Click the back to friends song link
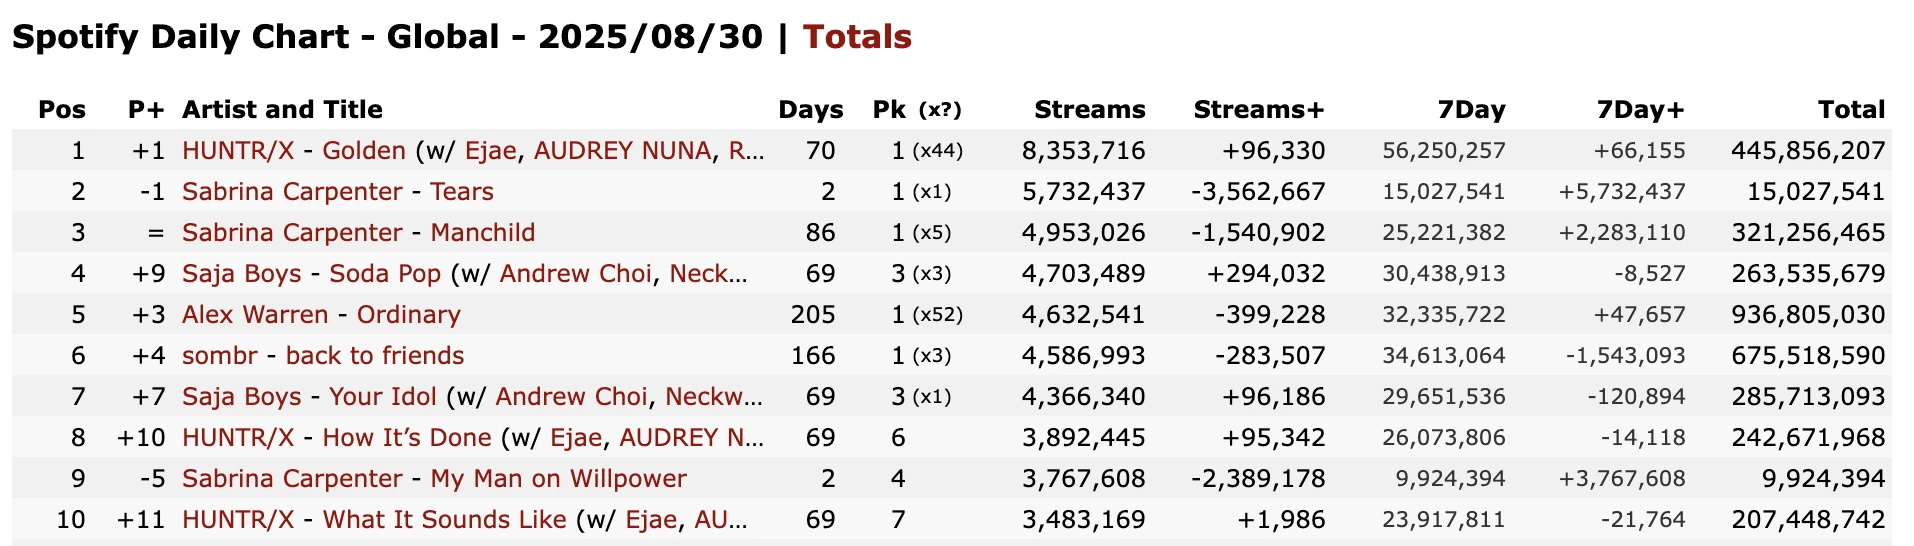 tap(375, 356)
